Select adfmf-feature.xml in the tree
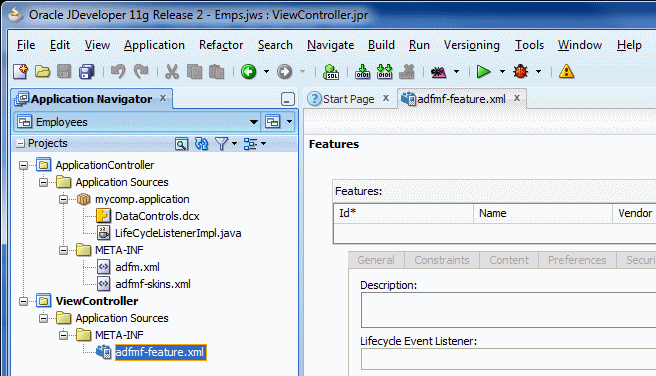The height and width of the screenshot is (376, 656). click(x=160, y=352)
